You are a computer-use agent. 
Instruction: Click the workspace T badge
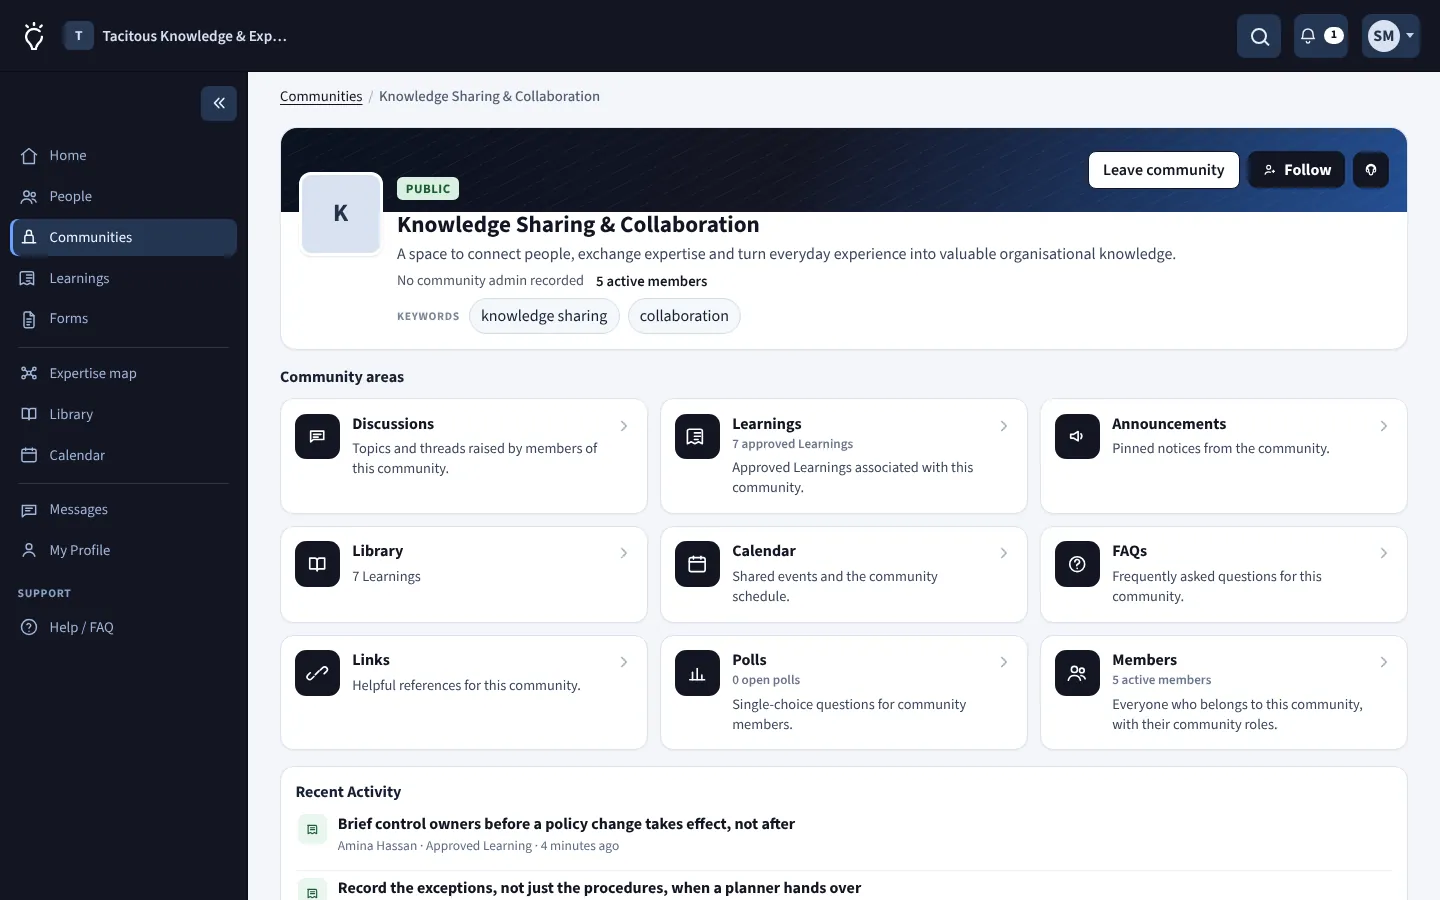point(79,36)
